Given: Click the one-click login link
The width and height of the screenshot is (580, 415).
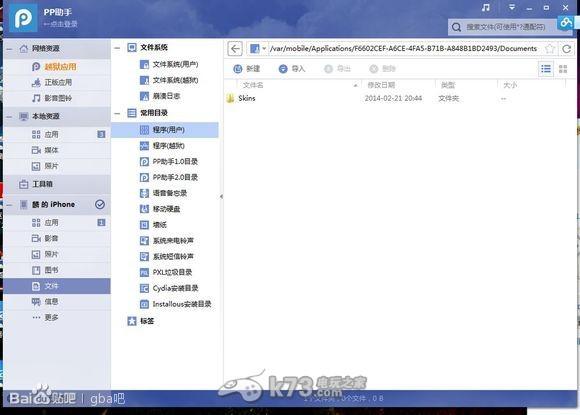Looking at the screenshot, I should pos(60,24).
